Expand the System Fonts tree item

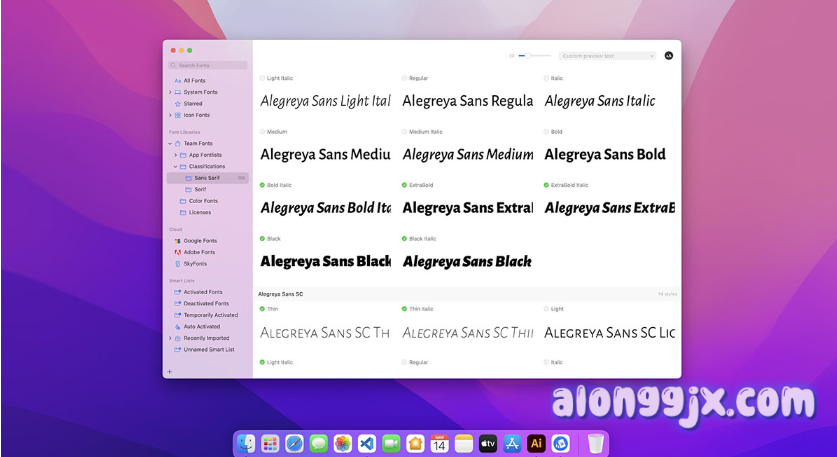click(170, 92)
